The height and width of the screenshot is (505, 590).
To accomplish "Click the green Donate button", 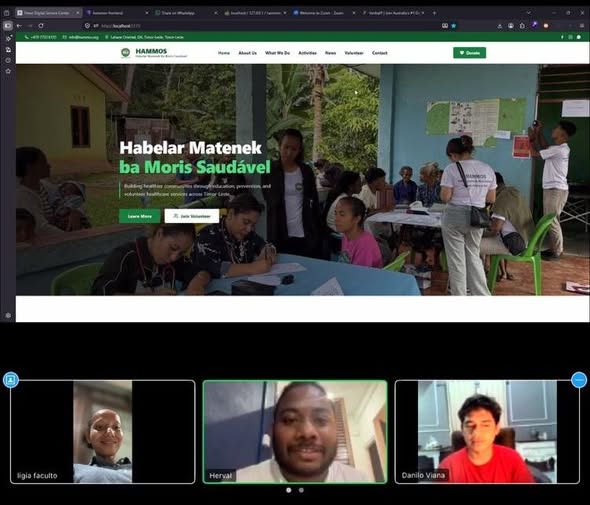I will click(469, 53).
